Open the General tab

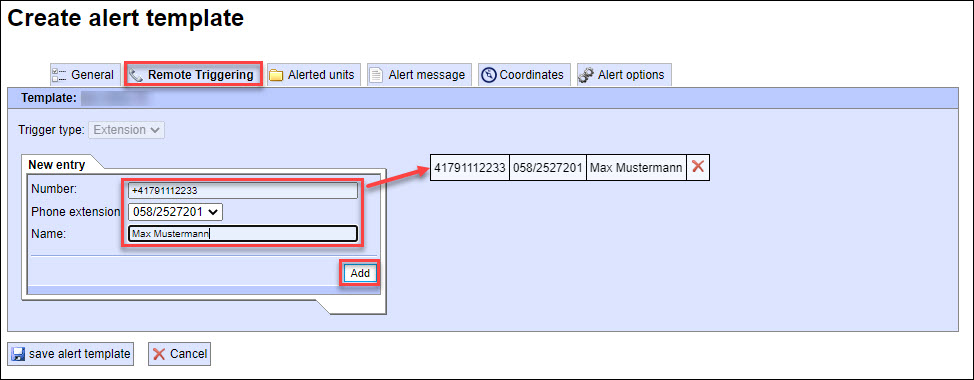pos(84,75)
